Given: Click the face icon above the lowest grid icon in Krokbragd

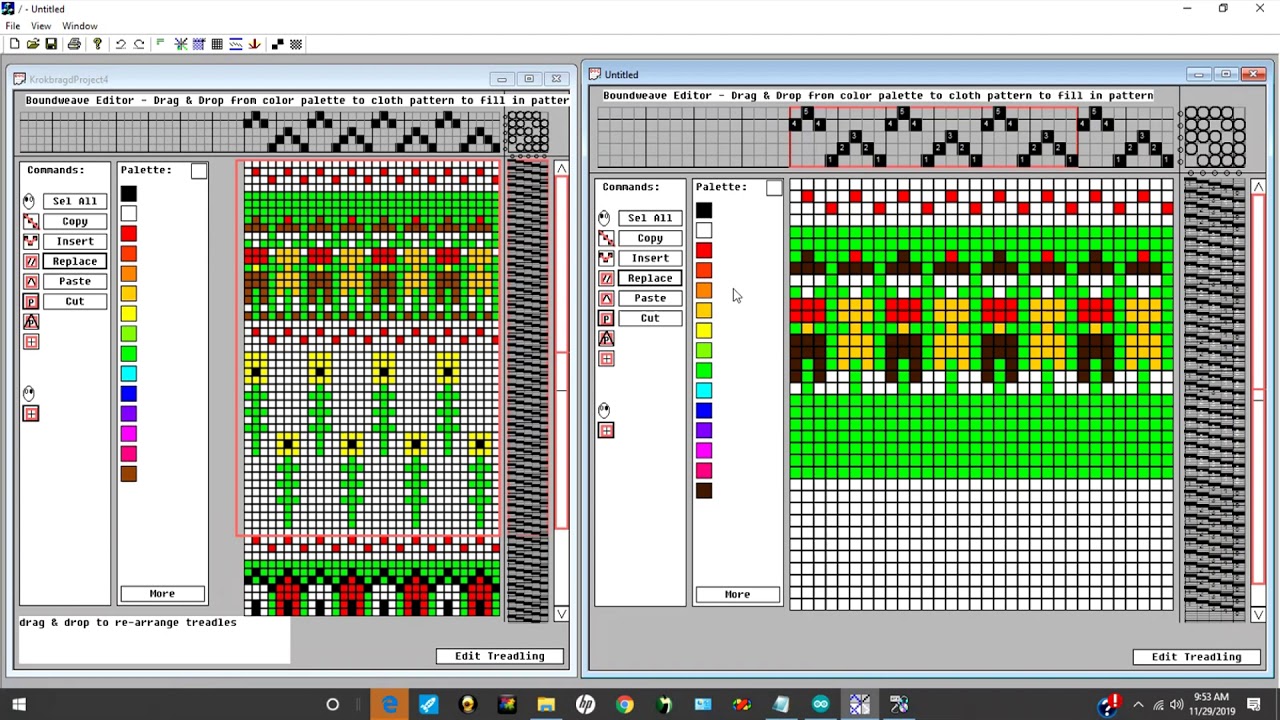Looking at the screenshot, I should [29, 393].
